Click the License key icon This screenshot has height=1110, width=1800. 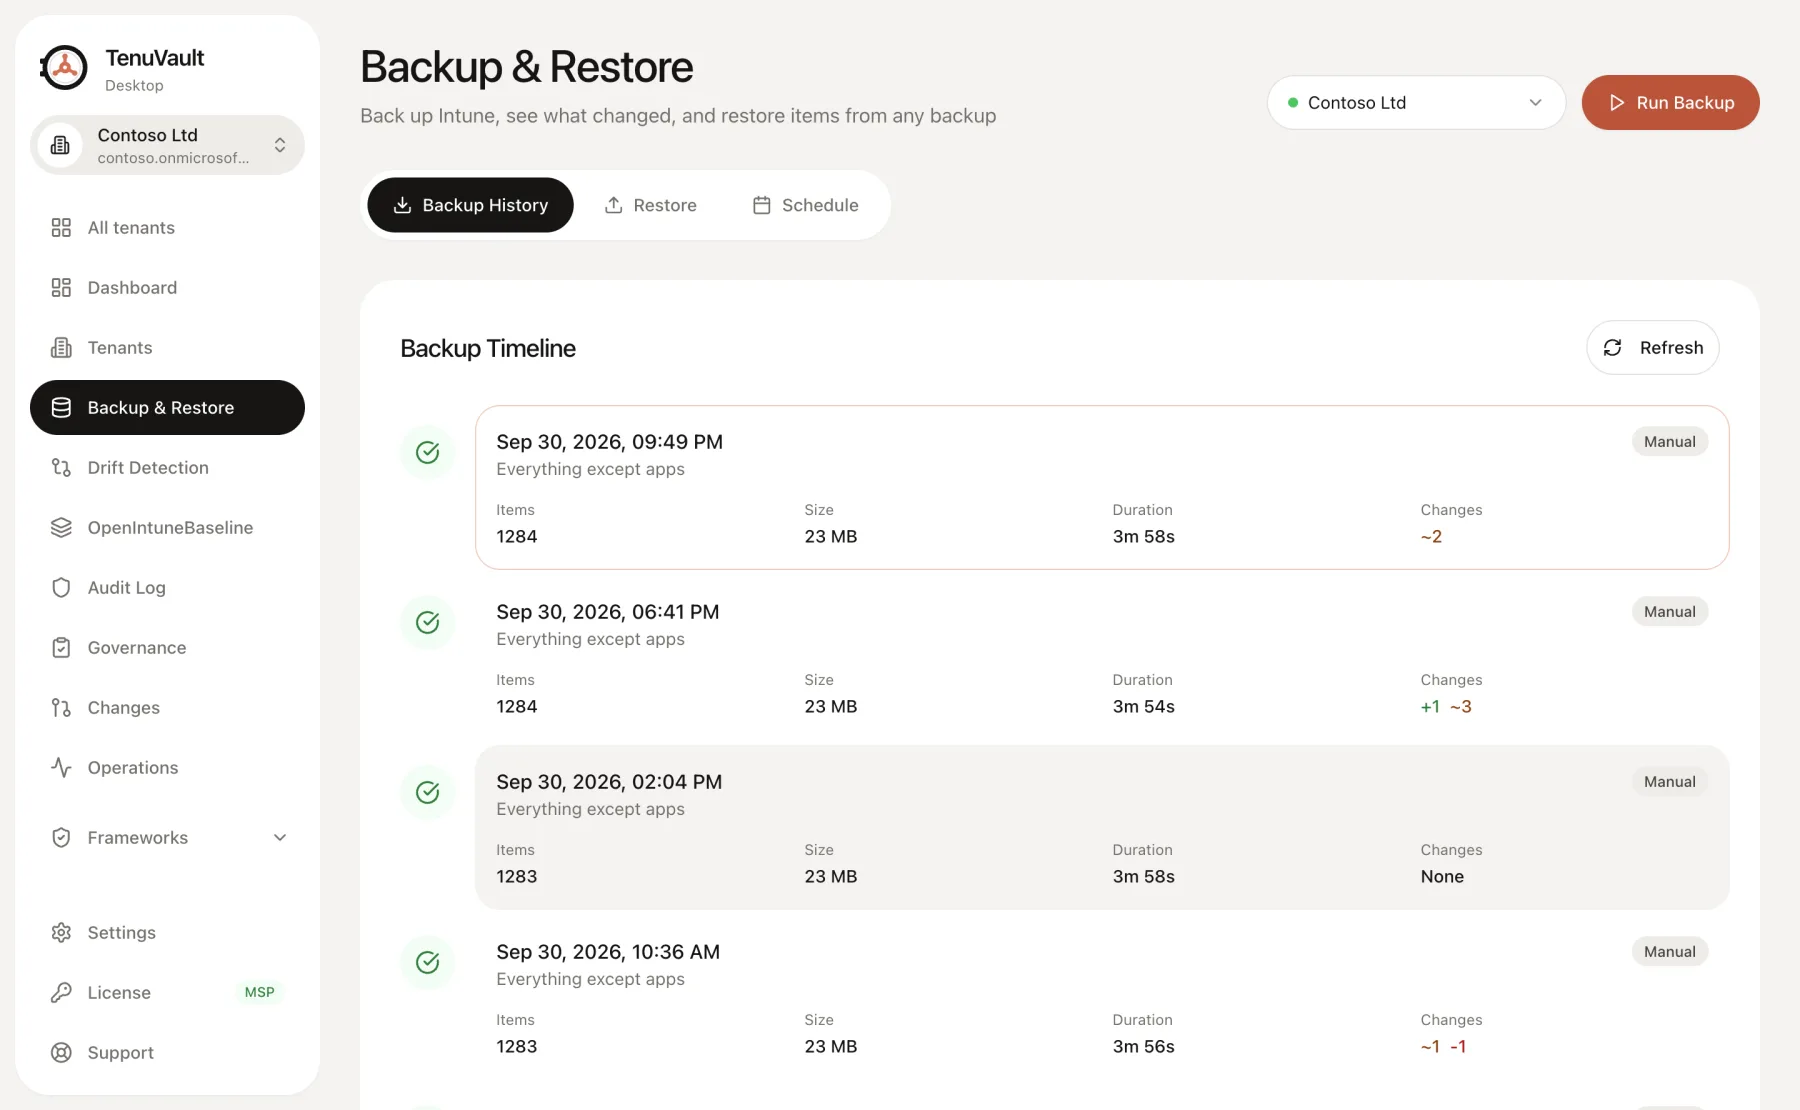[x=61, y=993]
